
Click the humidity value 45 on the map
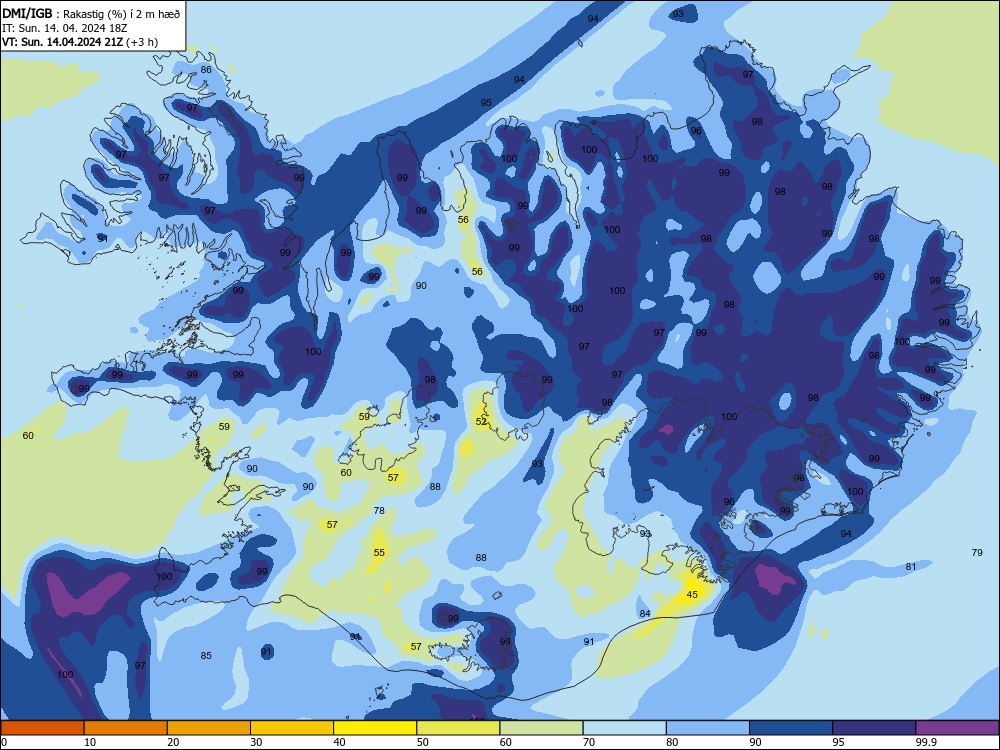[x=692, y=594]
